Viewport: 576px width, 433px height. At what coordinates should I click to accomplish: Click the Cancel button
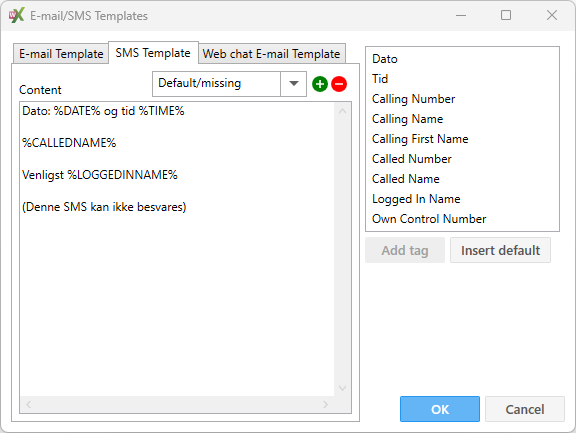525,409
